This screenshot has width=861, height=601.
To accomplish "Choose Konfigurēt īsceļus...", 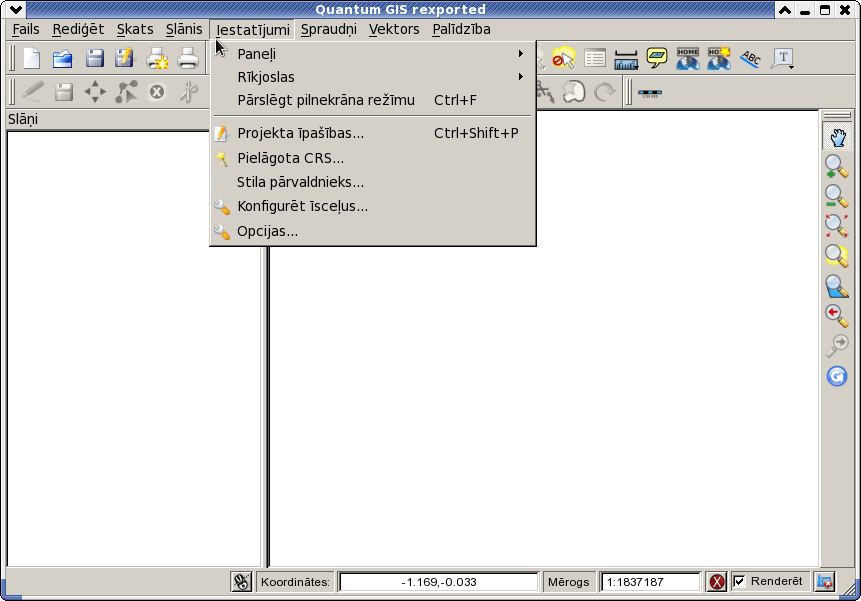I will 372,206.
